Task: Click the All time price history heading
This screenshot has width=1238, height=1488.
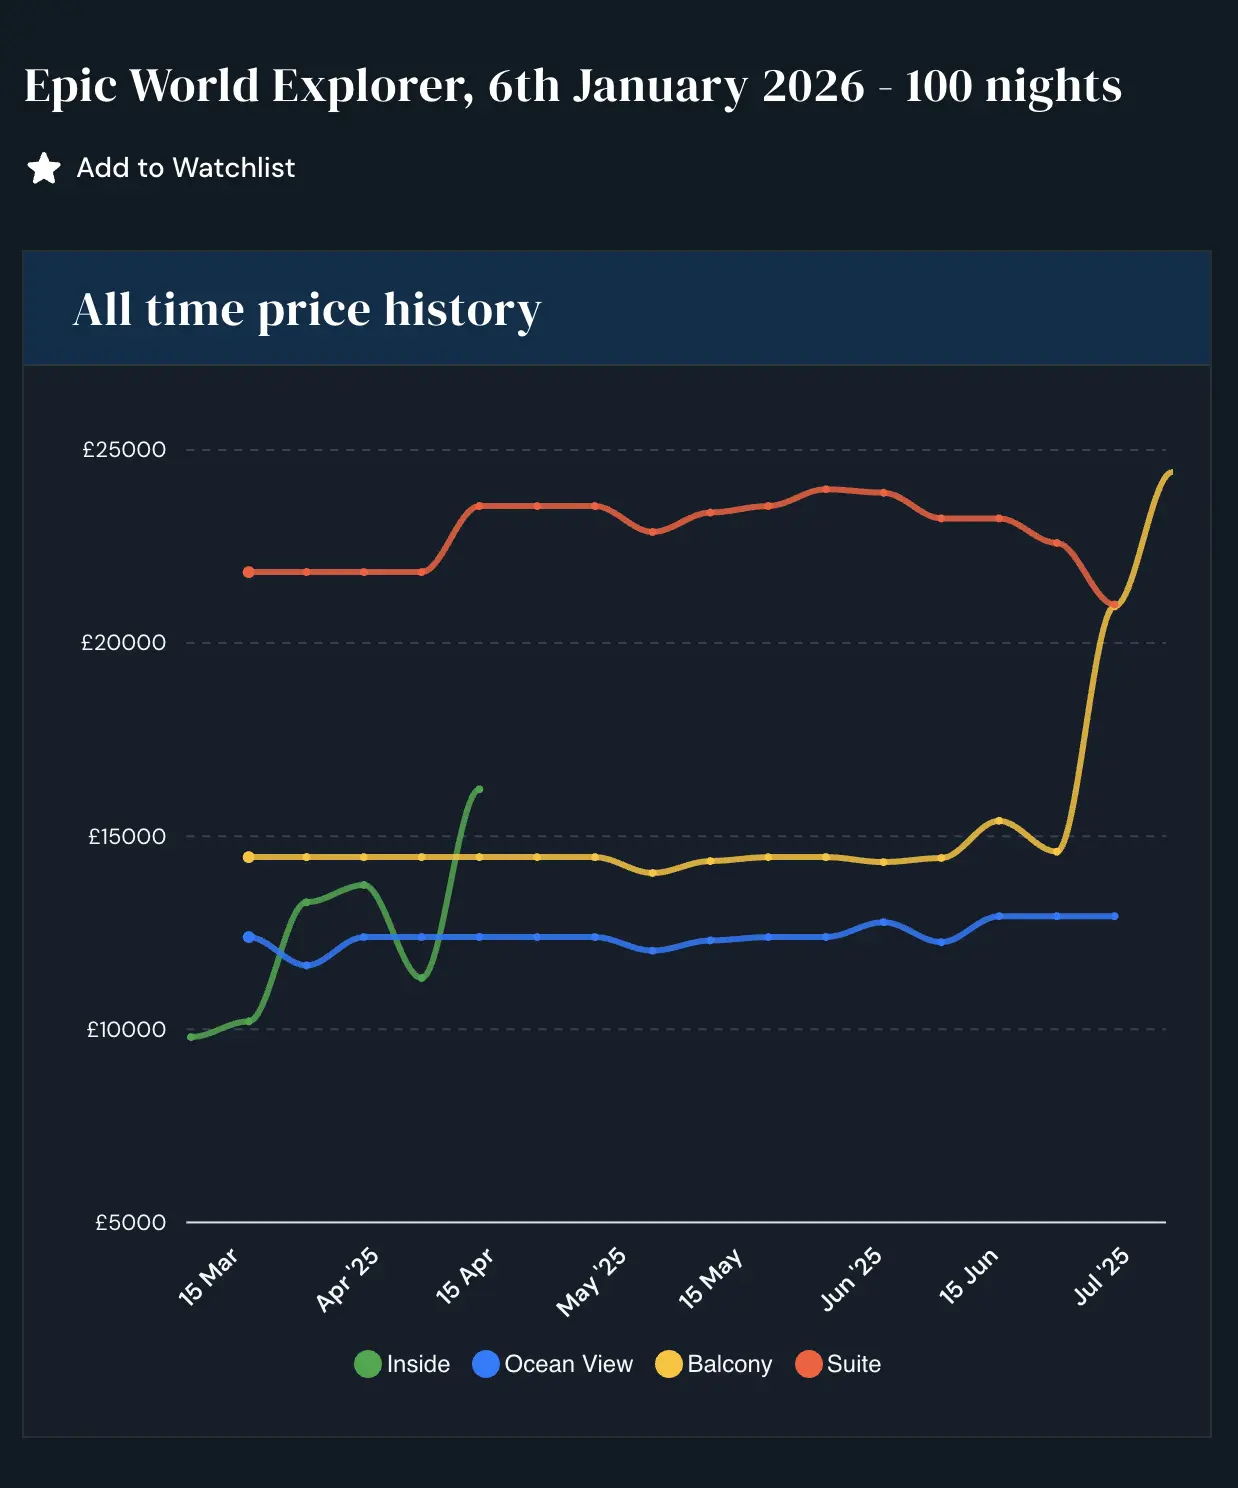Action: pos(307,309)
